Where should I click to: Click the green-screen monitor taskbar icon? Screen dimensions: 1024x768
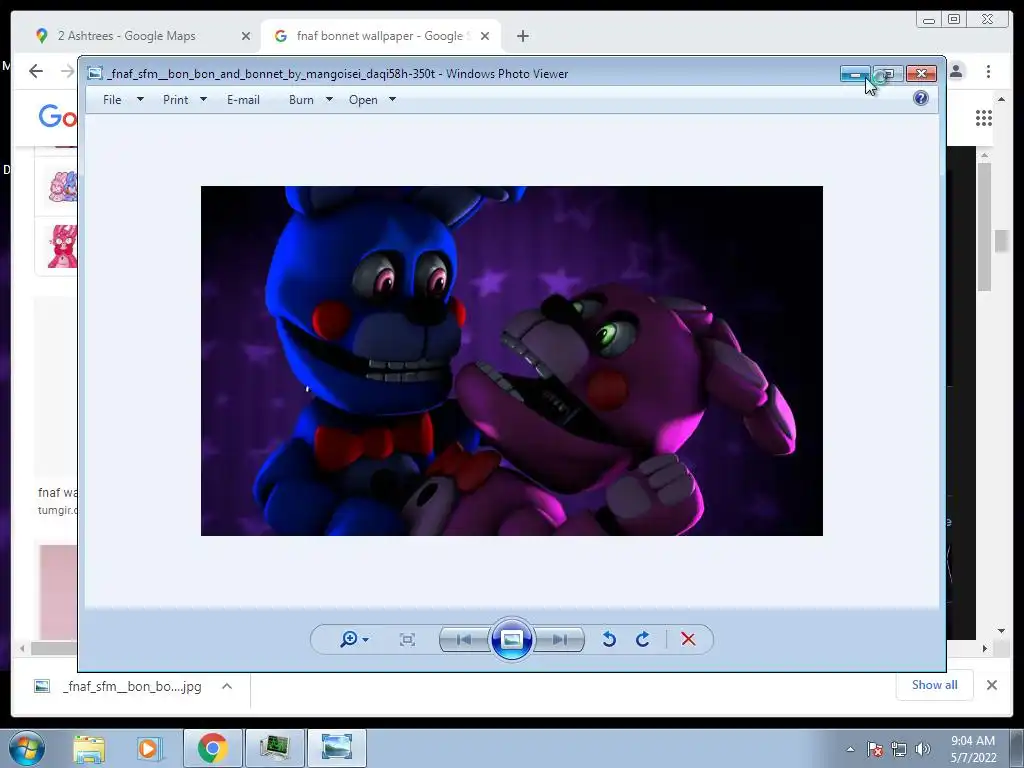coord(274,748)
